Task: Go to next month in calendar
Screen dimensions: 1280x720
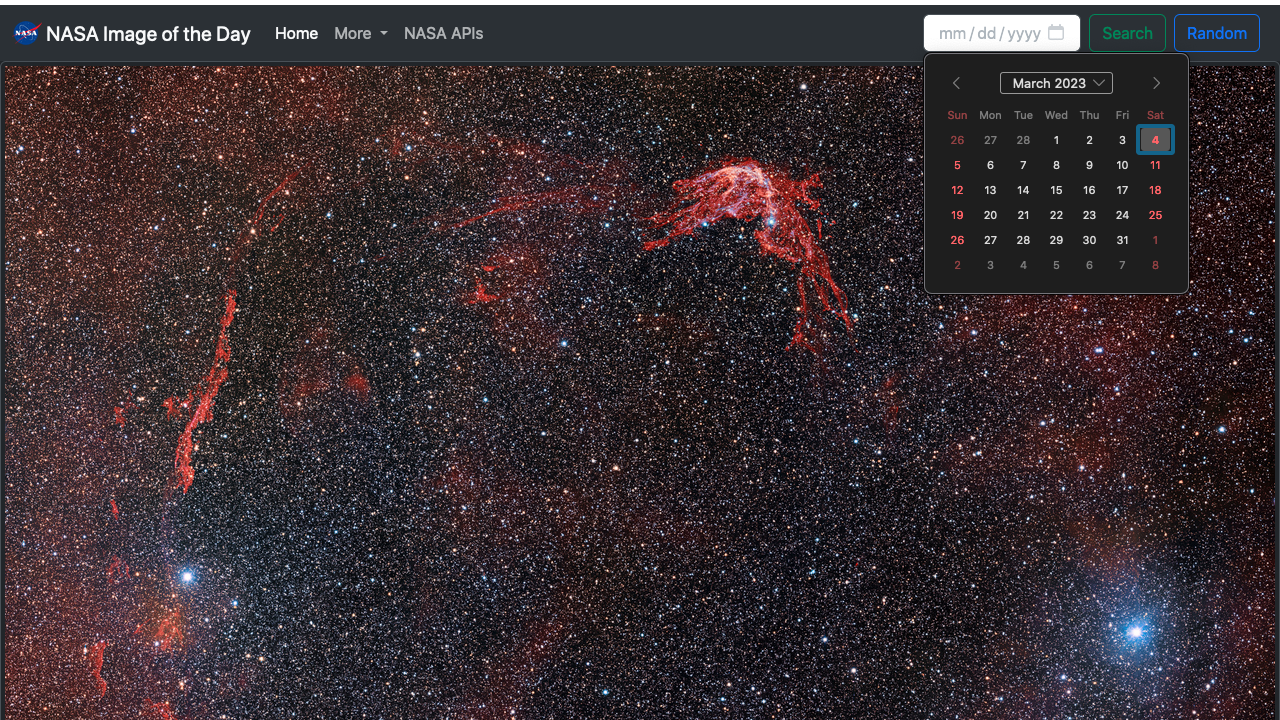Action: pyautogui.click(x=1156, y=83)
